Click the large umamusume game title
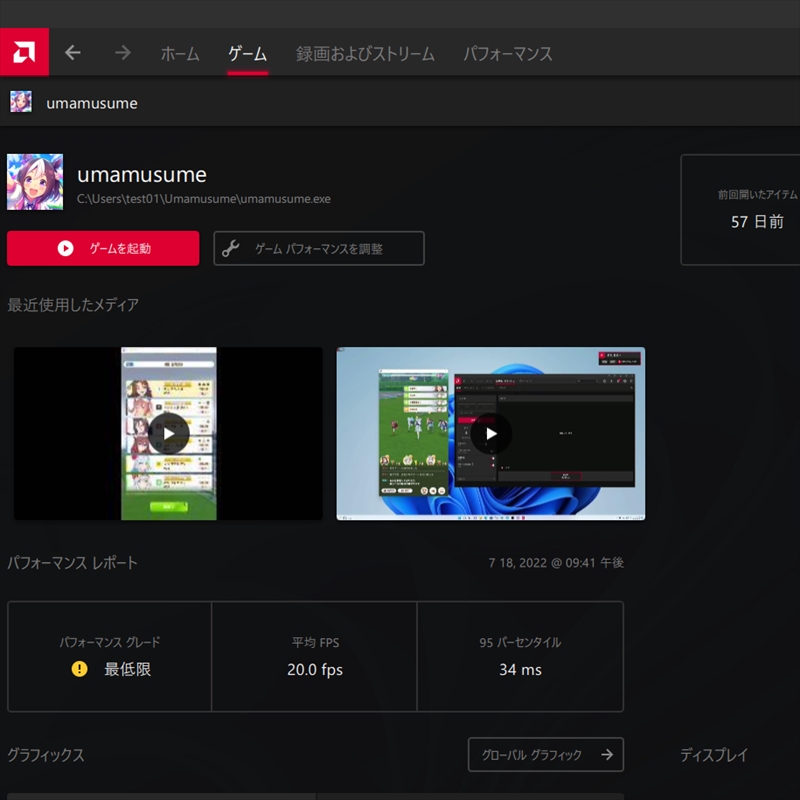 pyautogui.click(x=142, y=175)
